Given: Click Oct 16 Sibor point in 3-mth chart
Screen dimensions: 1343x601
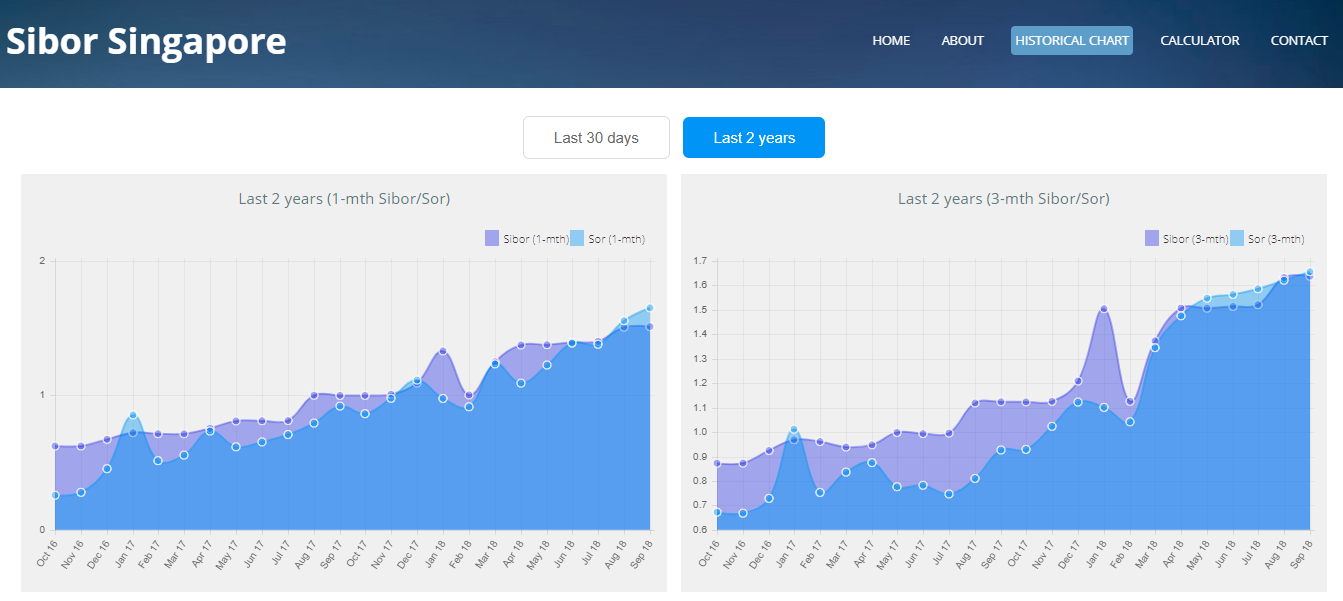Looking at the screenshot, I should (716, 463).
